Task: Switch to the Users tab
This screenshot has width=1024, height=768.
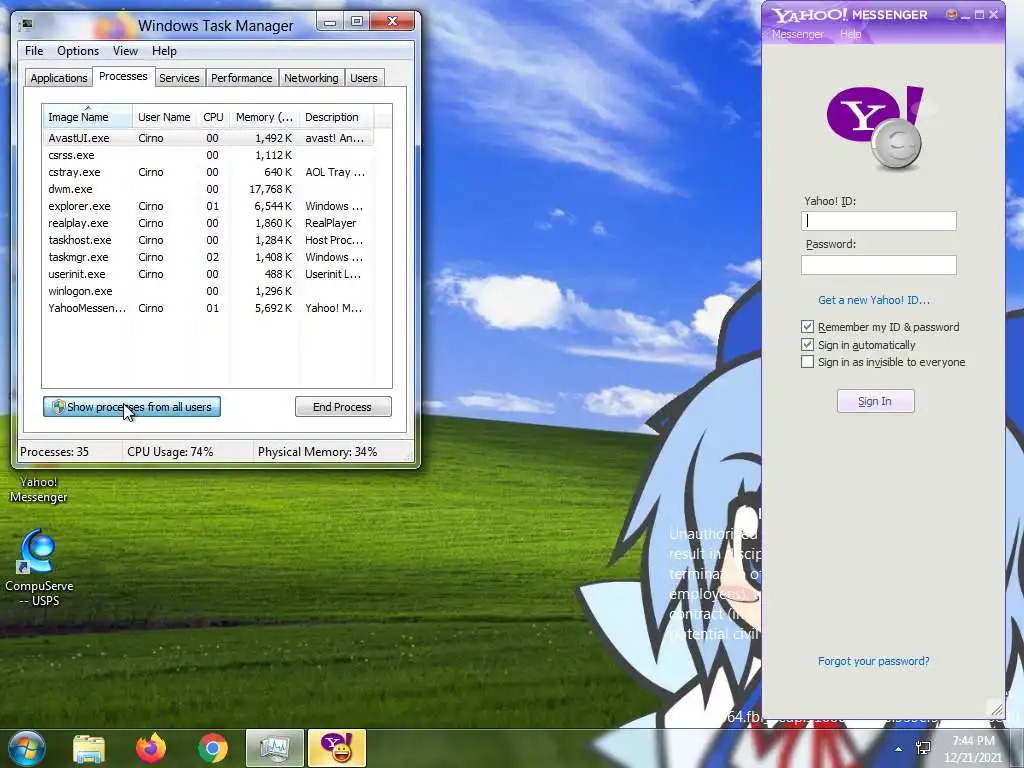Action: pos(364,78)
